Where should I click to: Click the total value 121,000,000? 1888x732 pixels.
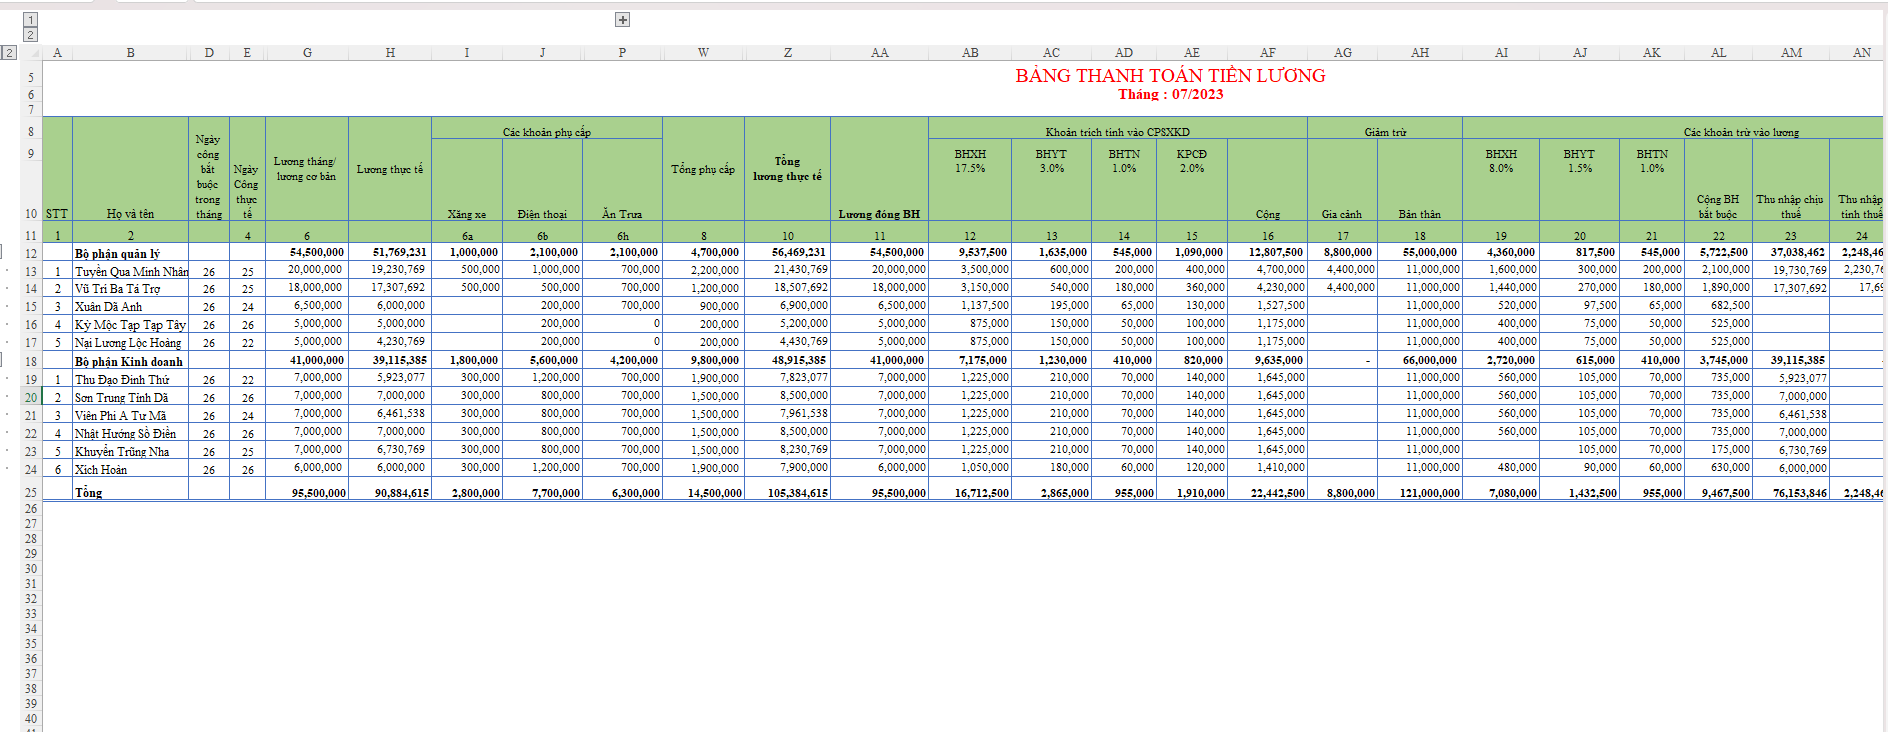point(1429,493)
